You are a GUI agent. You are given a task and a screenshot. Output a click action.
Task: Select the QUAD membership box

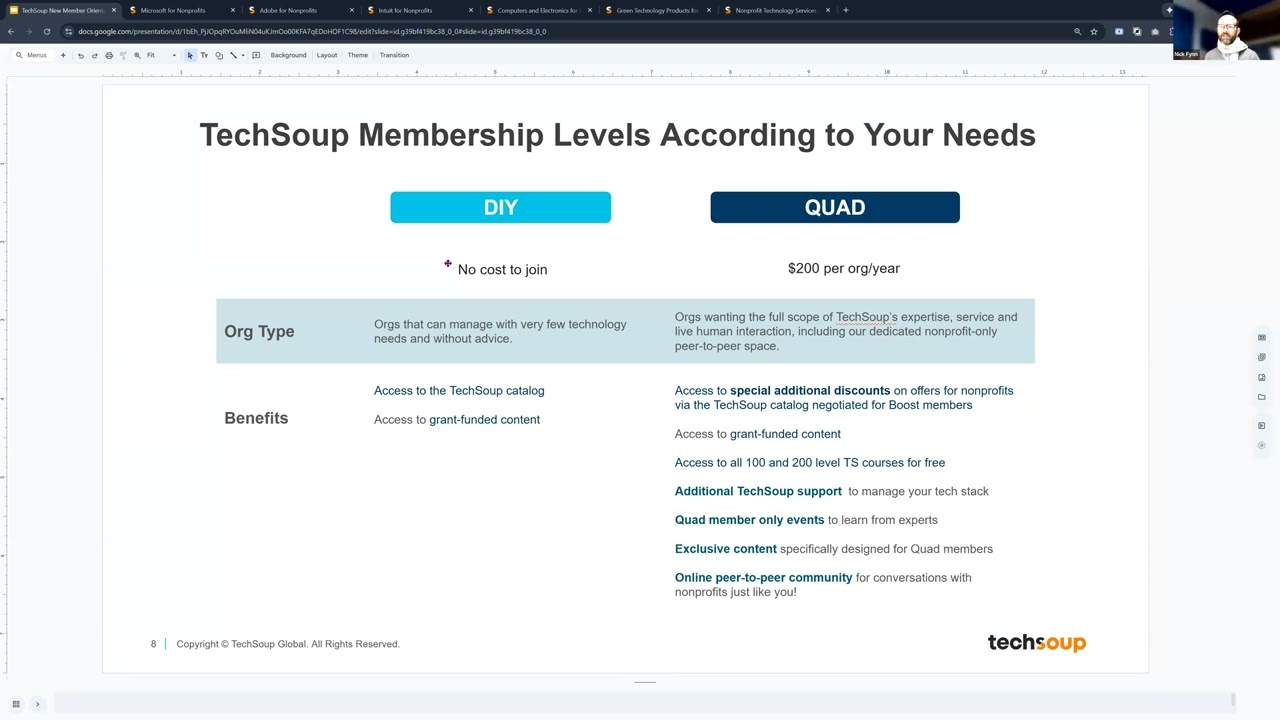[x=835, y=207]
